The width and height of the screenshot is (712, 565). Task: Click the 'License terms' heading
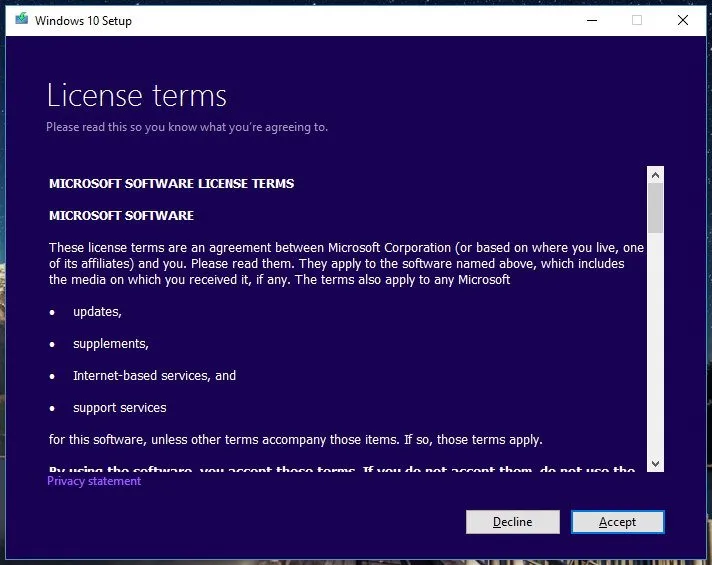tap(137, 95)
